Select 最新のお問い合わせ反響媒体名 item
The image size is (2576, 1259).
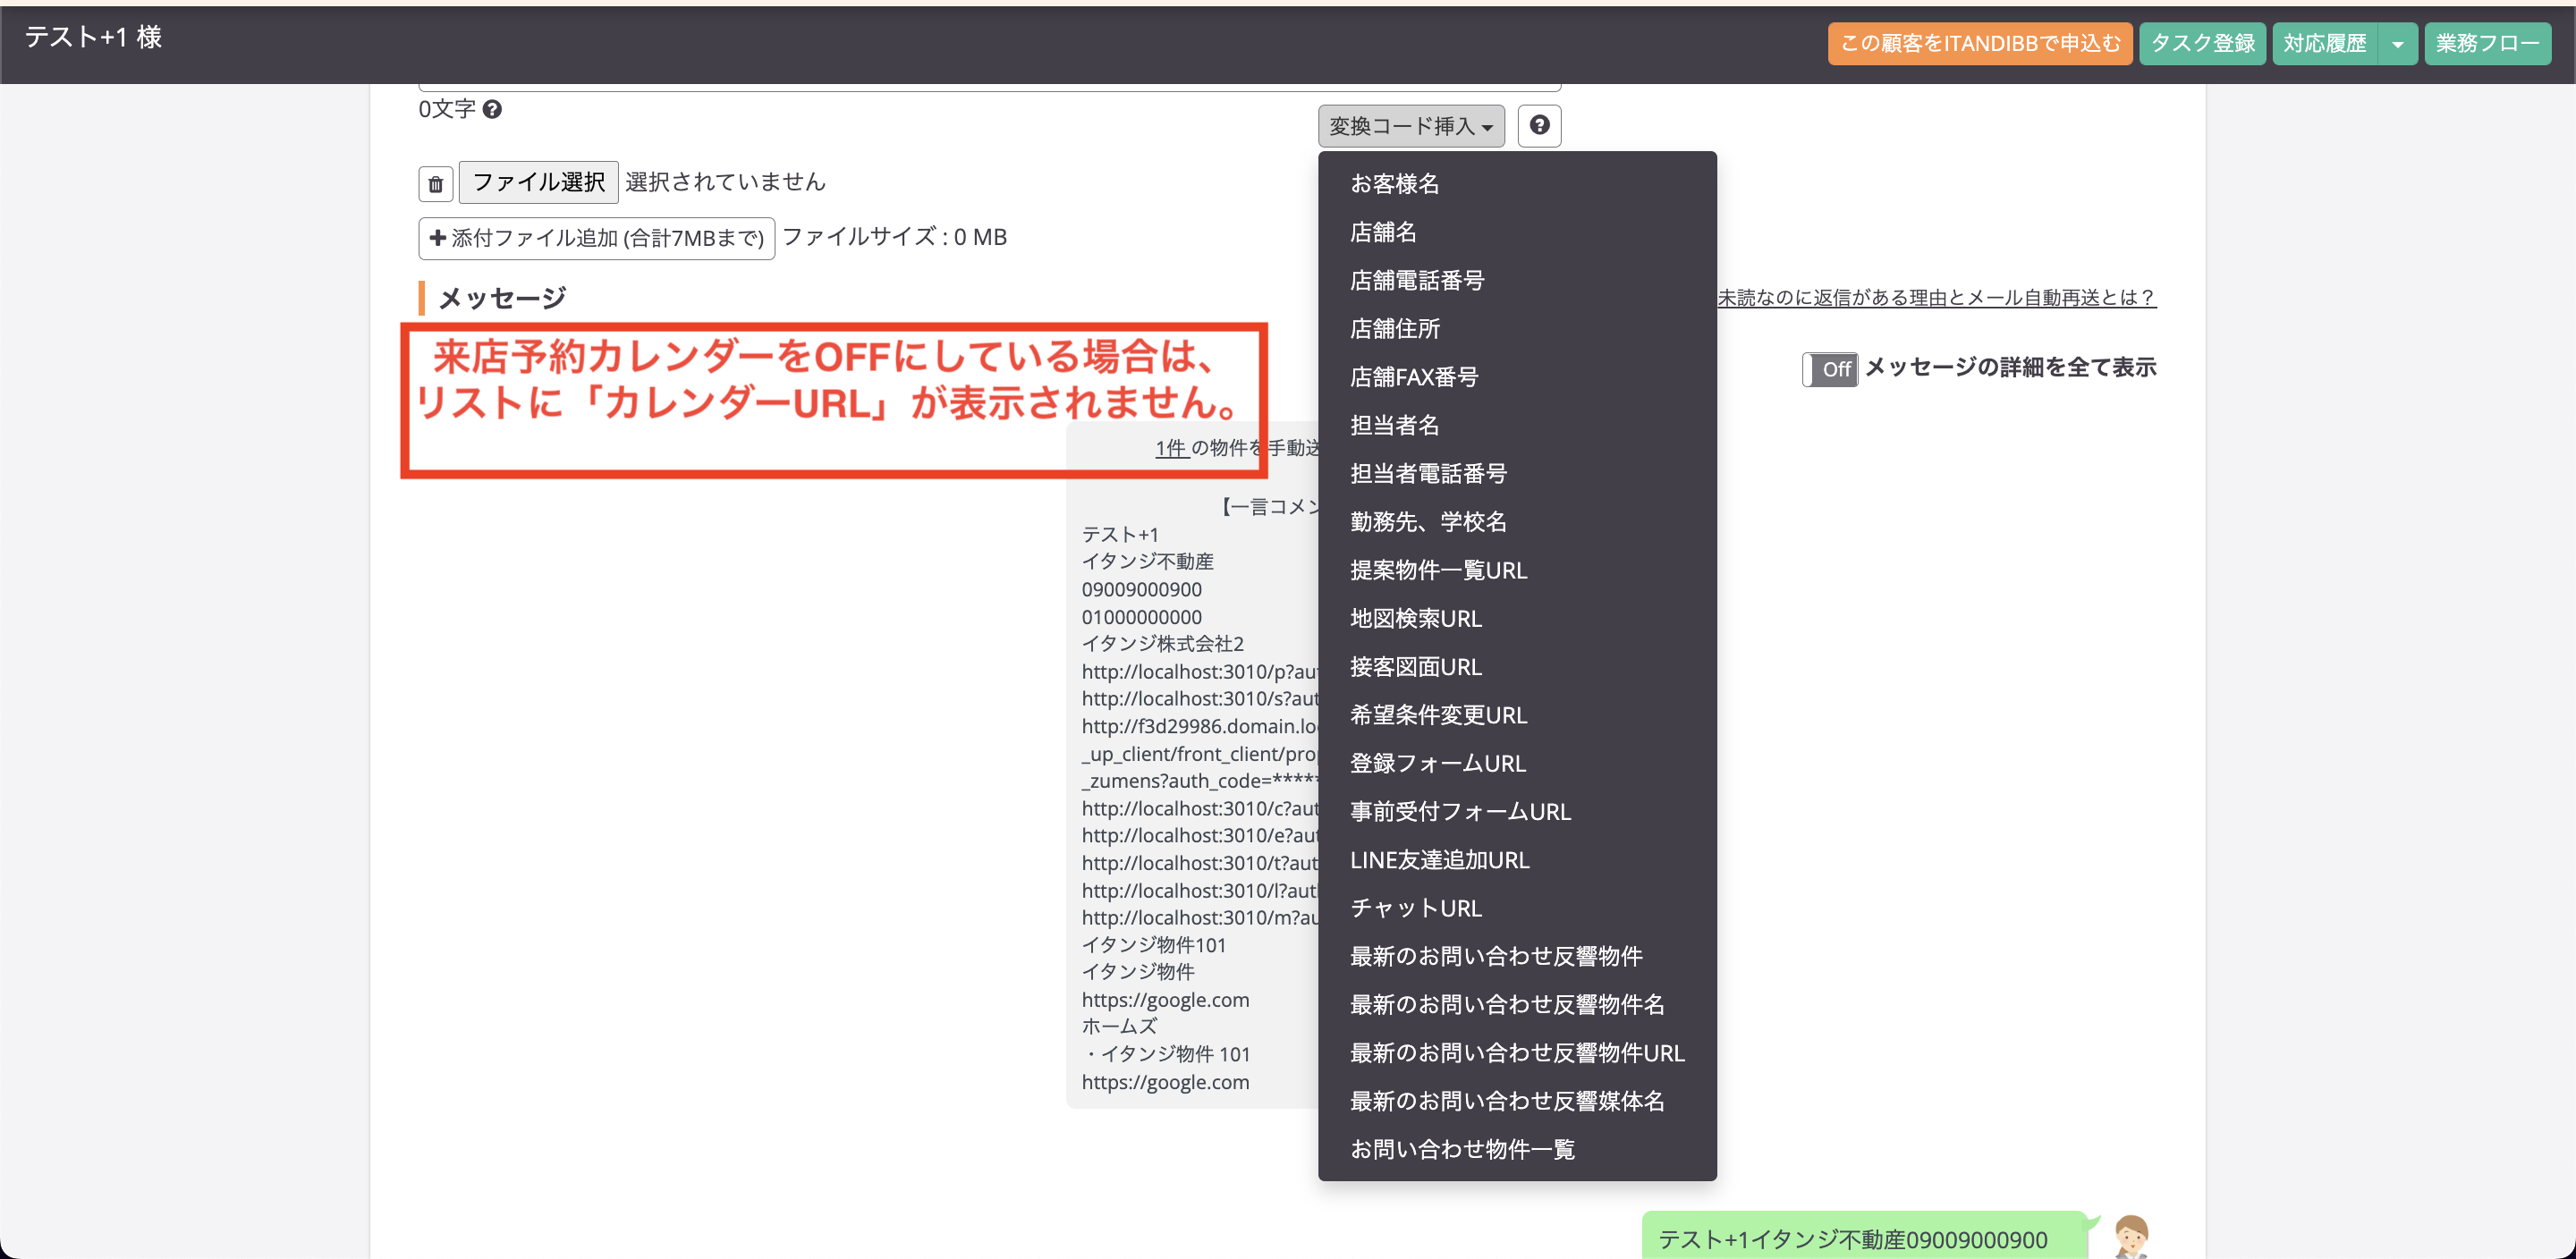tap(1517, 1101)
